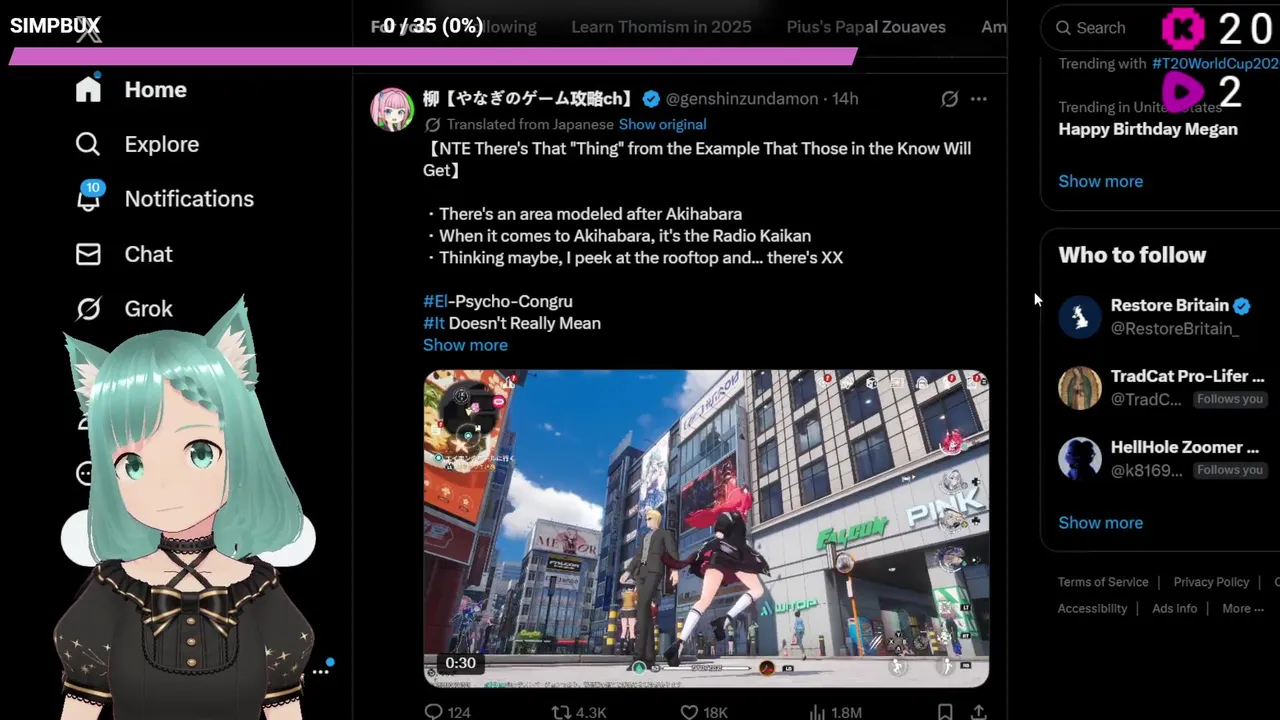Click the X logo at top left
The height and width of the screenshot is (720, 1280).
click(88, 32)
